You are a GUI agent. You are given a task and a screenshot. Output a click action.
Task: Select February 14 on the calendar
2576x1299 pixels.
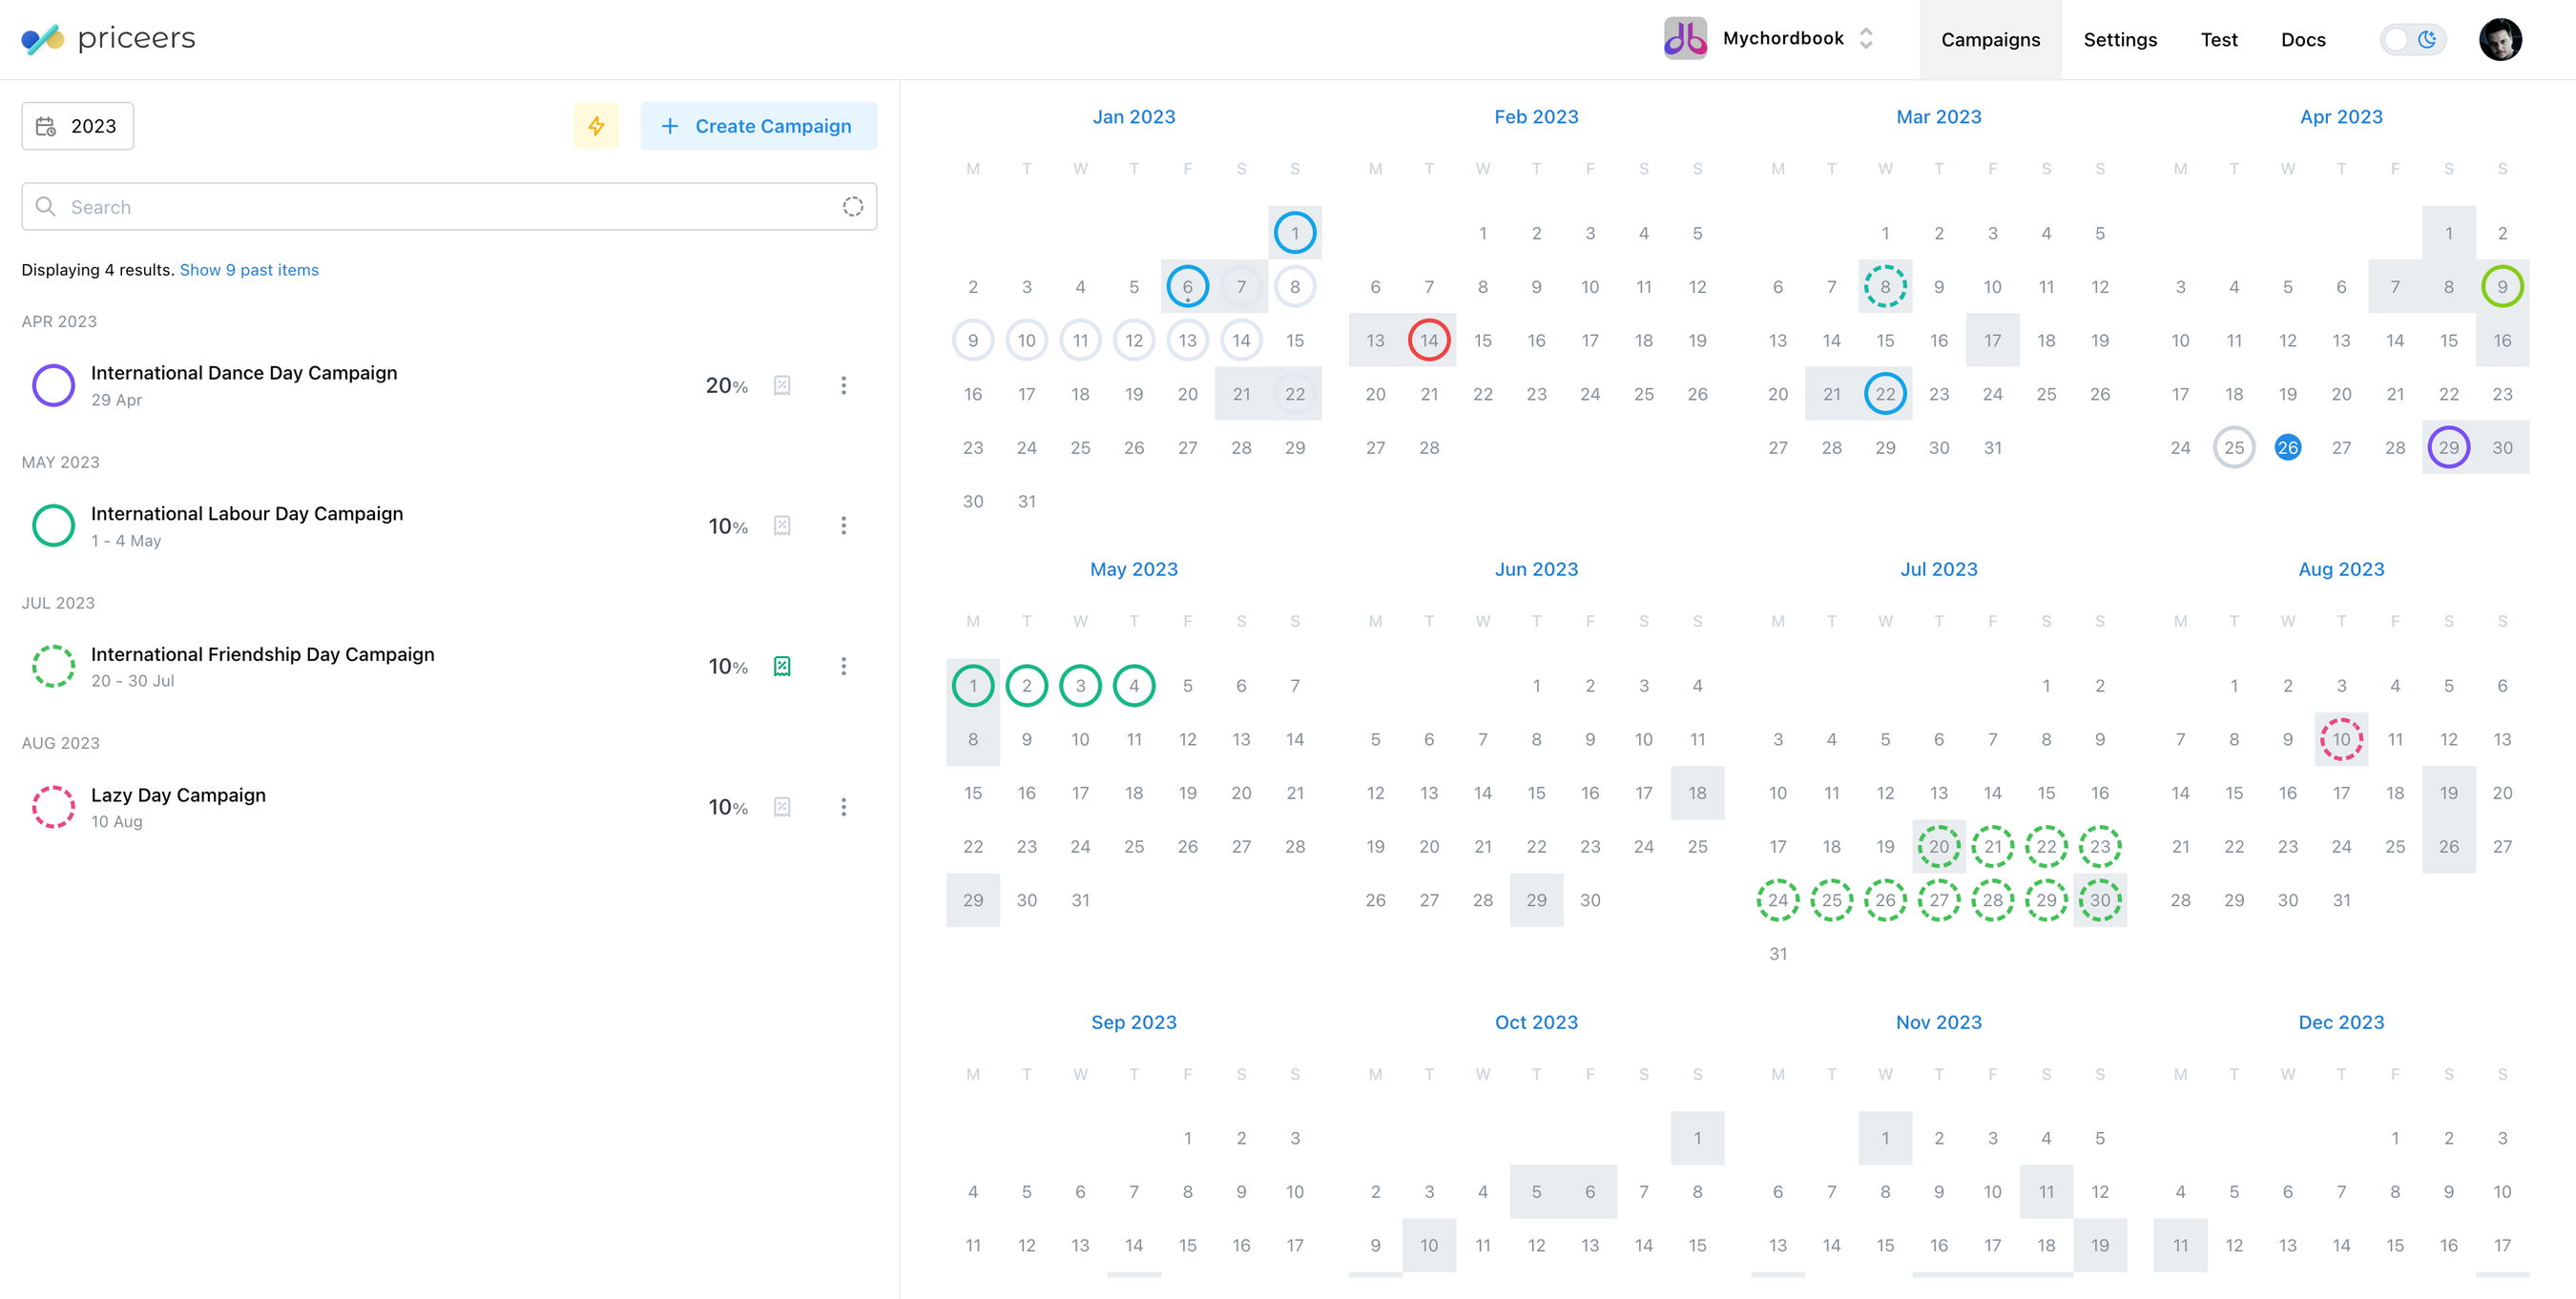click(1428, 340)
